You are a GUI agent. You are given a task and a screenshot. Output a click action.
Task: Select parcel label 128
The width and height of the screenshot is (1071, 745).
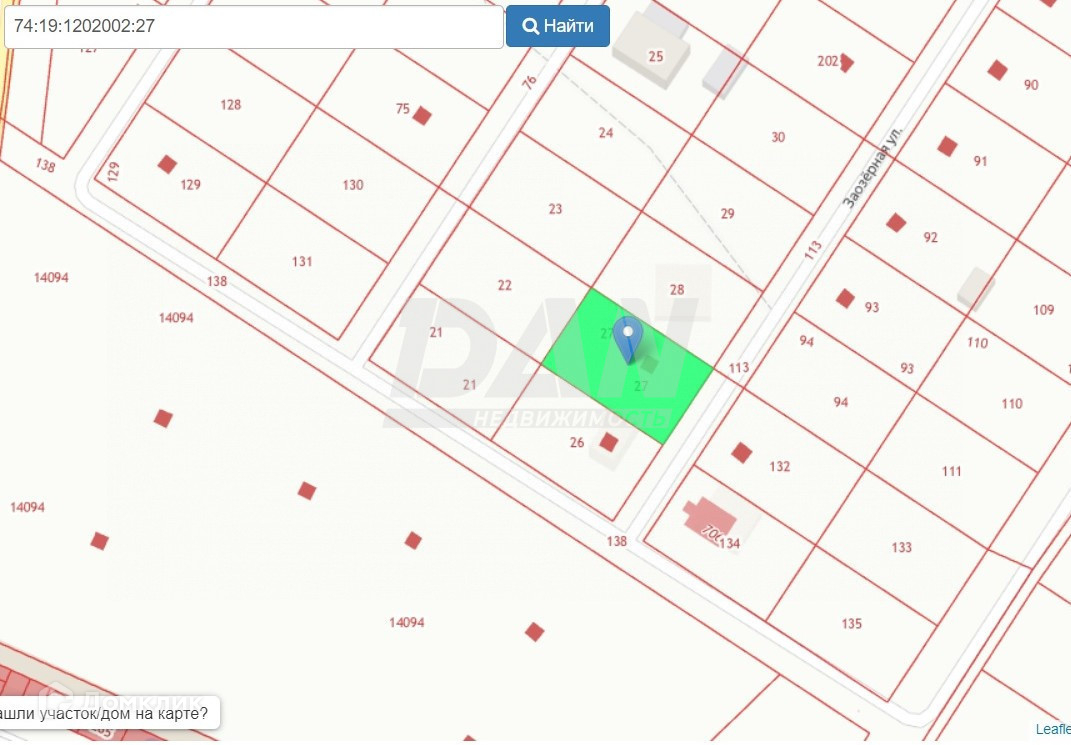click(231, 104)
